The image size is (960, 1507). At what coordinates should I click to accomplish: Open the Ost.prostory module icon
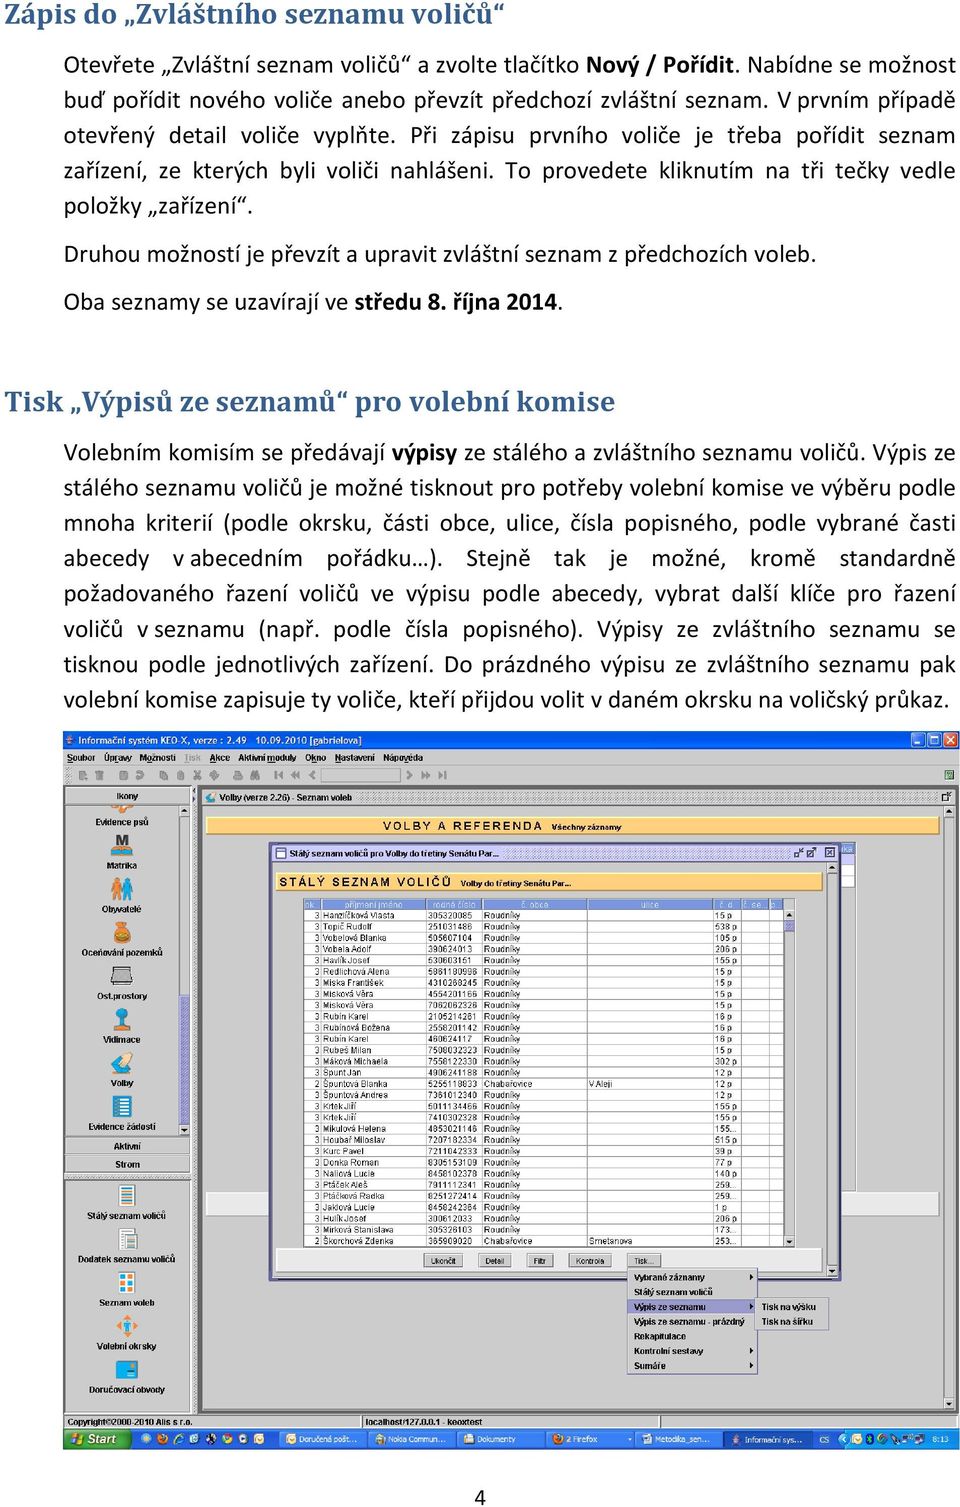122,975
